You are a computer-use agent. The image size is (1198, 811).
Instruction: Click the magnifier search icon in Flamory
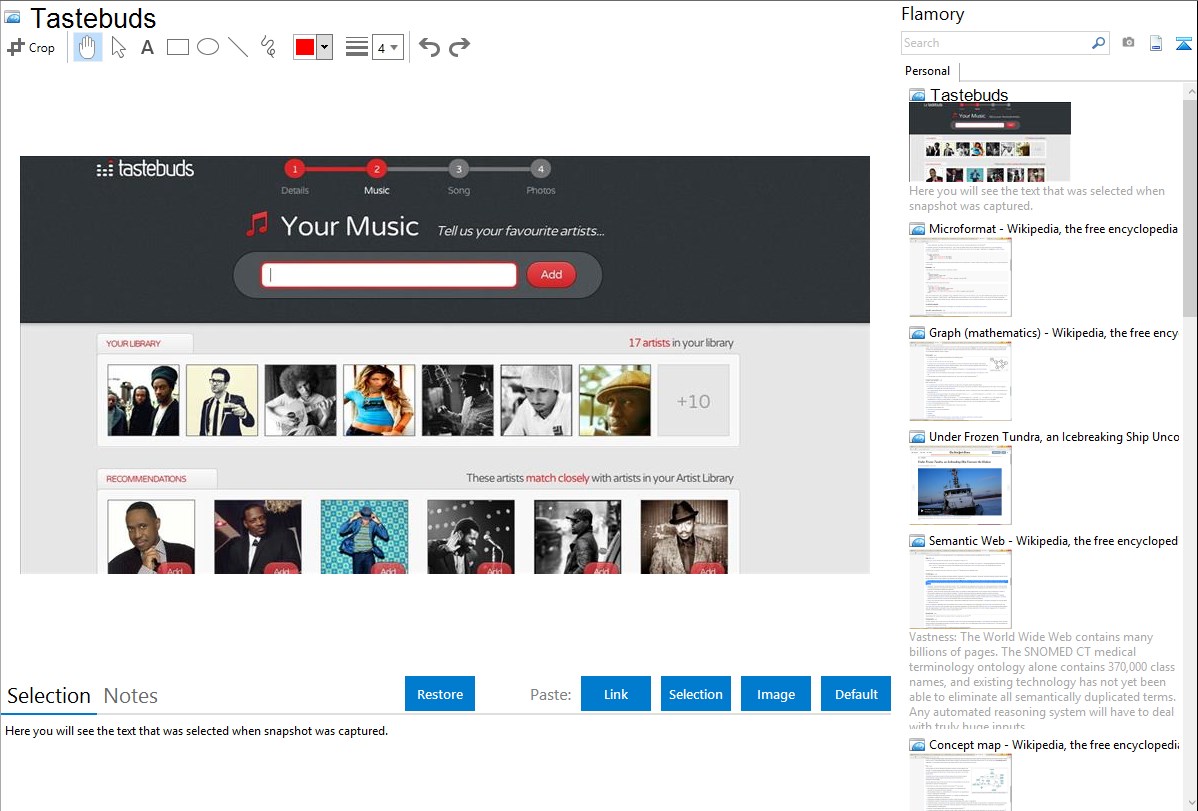click(x=1098, y=43)
